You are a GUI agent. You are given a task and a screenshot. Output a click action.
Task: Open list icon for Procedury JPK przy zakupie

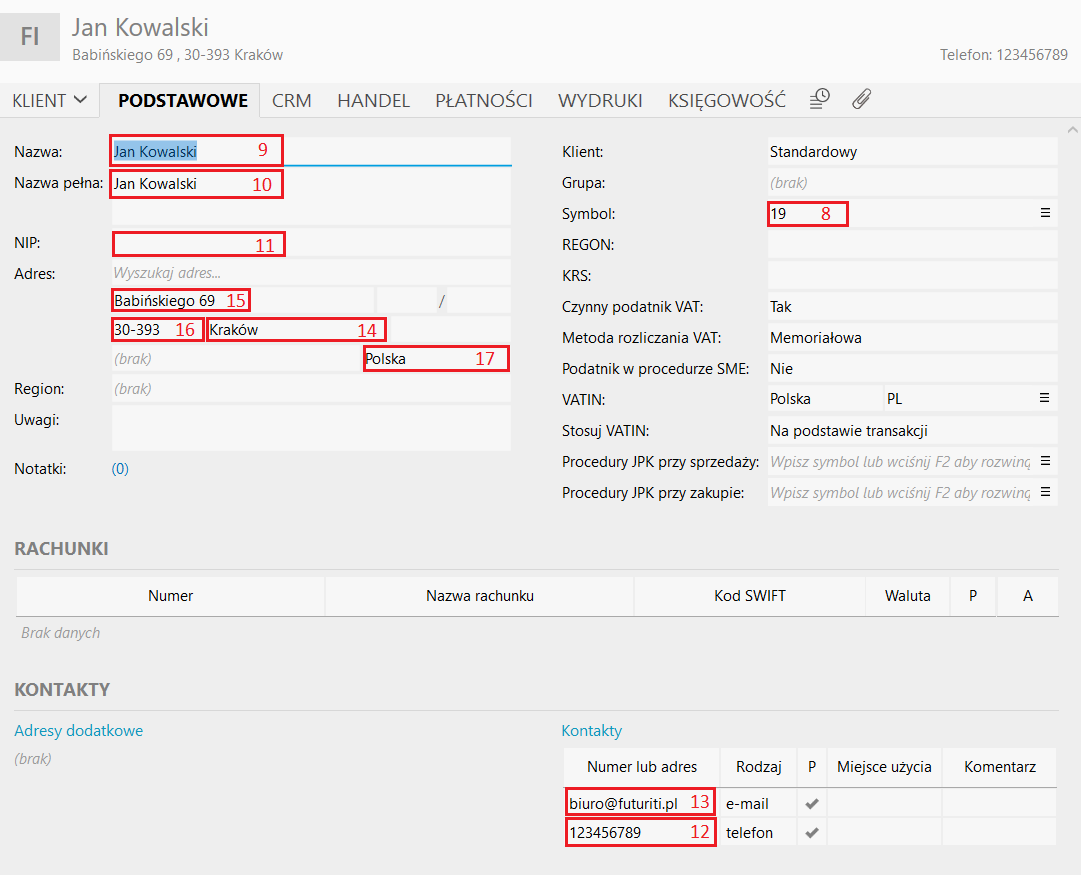coord(1045,492)
